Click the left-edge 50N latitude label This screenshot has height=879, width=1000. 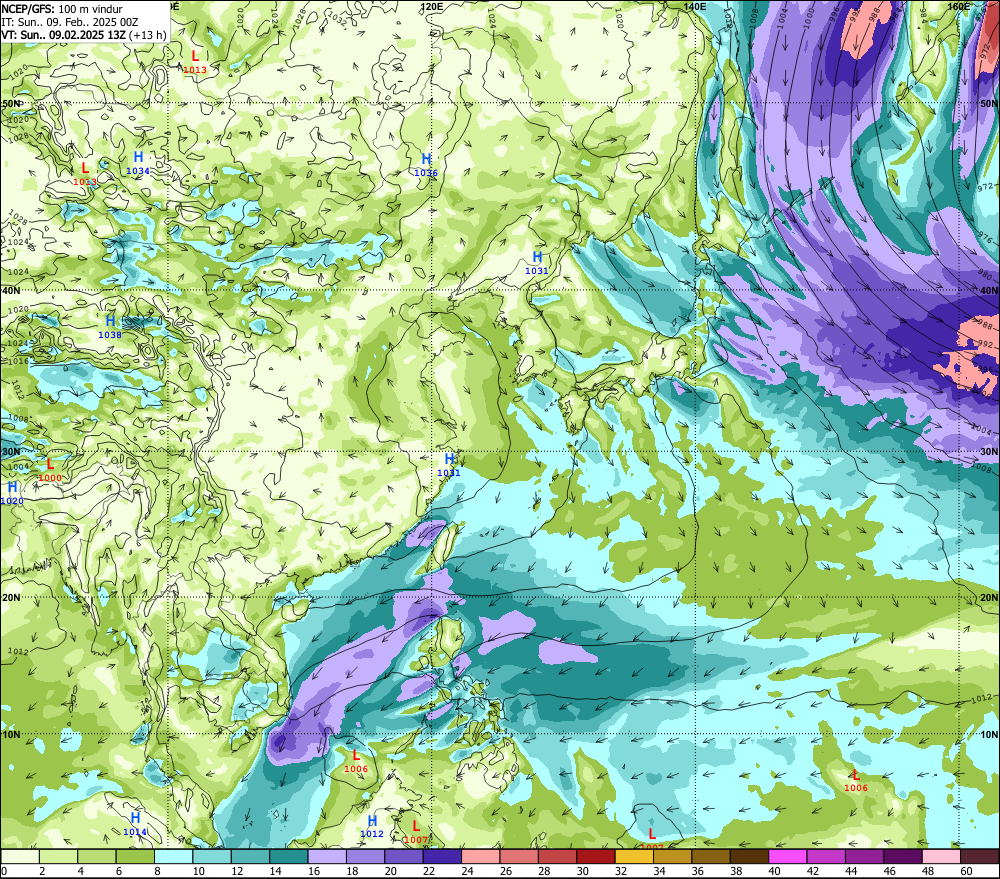point(11,103)
